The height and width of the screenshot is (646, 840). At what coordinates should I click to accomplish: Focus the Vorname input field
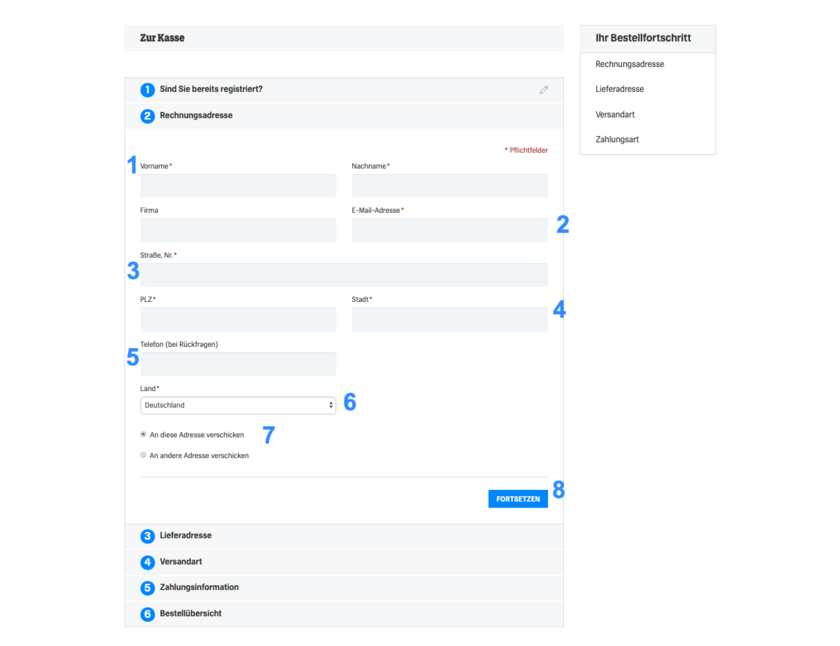pyautogui.click(x=238, y=186)
